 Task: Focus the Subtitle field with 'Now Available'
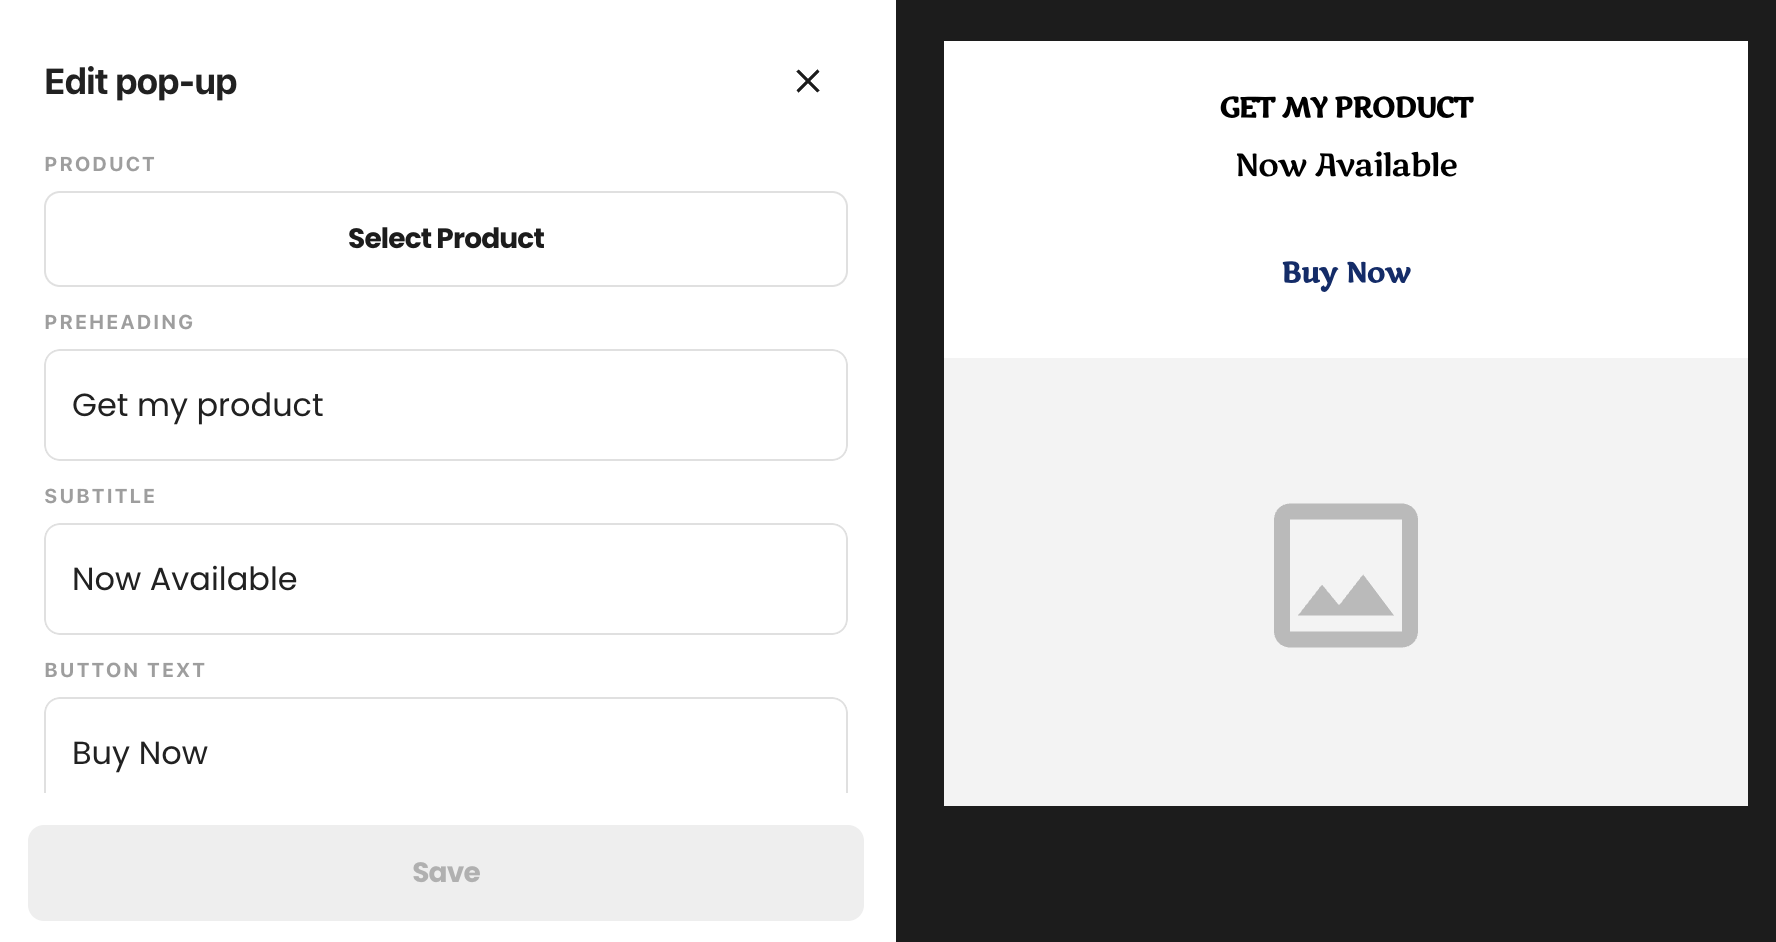tap(446, 579)
